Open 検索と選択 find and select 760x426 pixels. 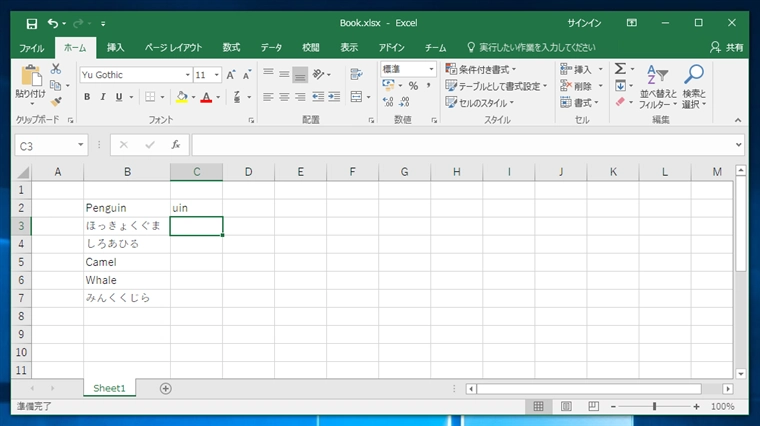click(694, 87)
